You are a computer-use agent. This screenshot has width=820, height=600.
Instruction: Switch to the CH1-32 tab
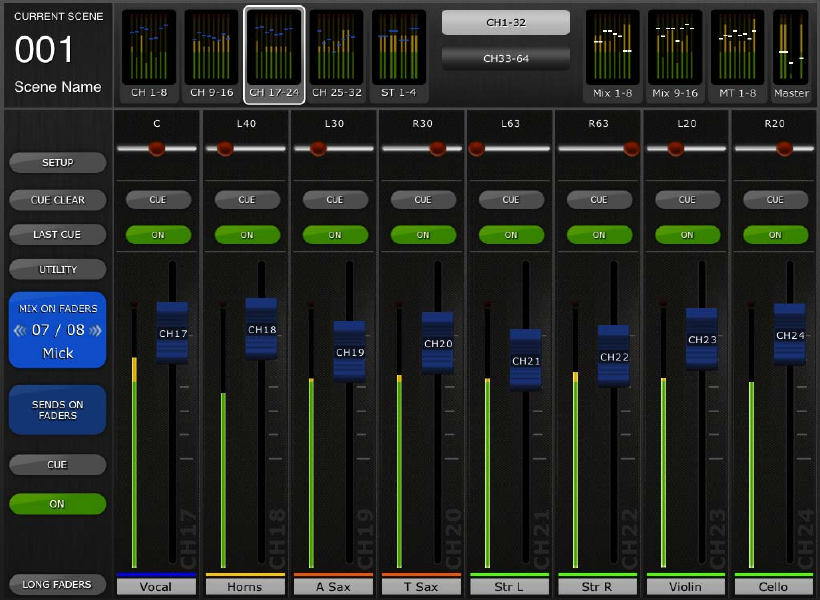506,23
